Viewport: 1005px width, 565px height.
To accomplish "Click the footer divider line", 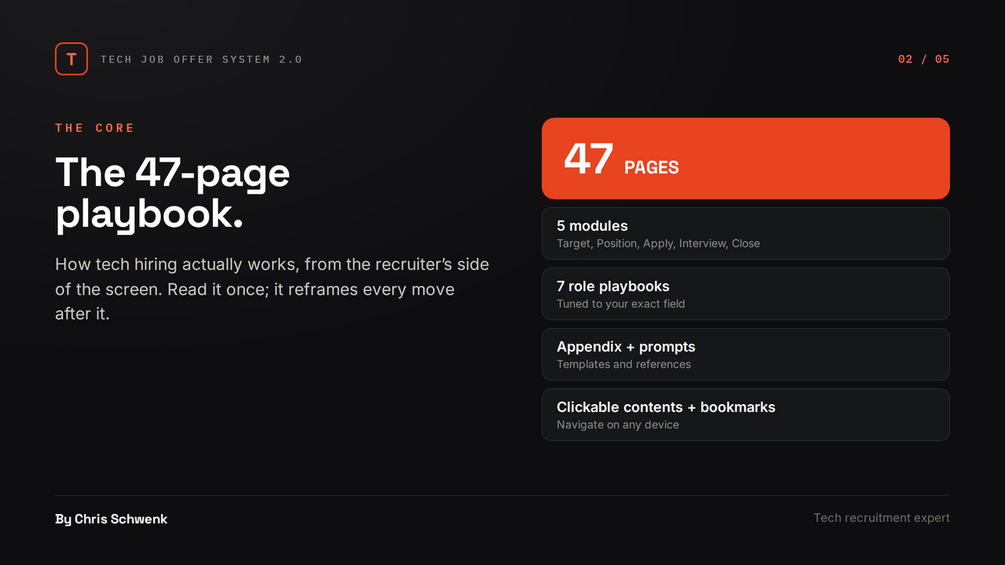I will tap(502, 495).
